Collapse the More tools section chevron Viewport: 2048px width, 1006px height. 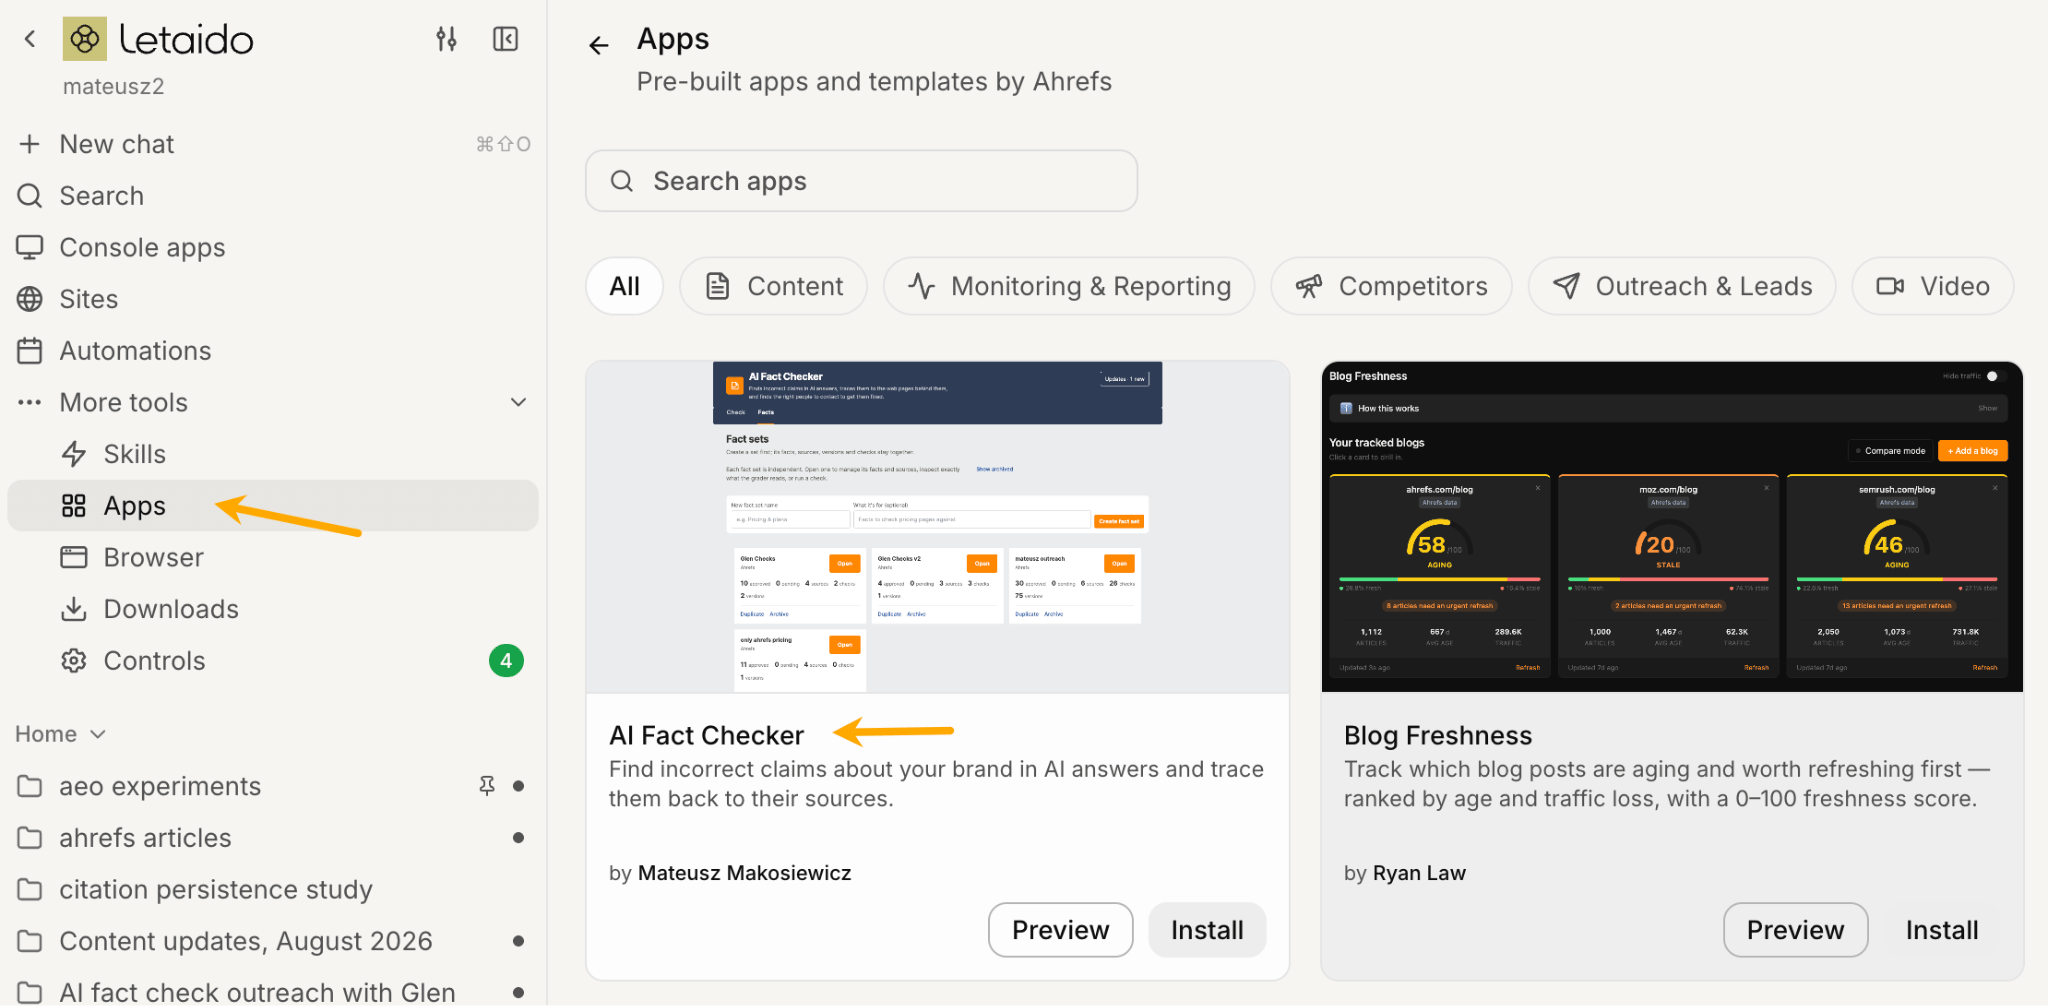pos(519,402)
